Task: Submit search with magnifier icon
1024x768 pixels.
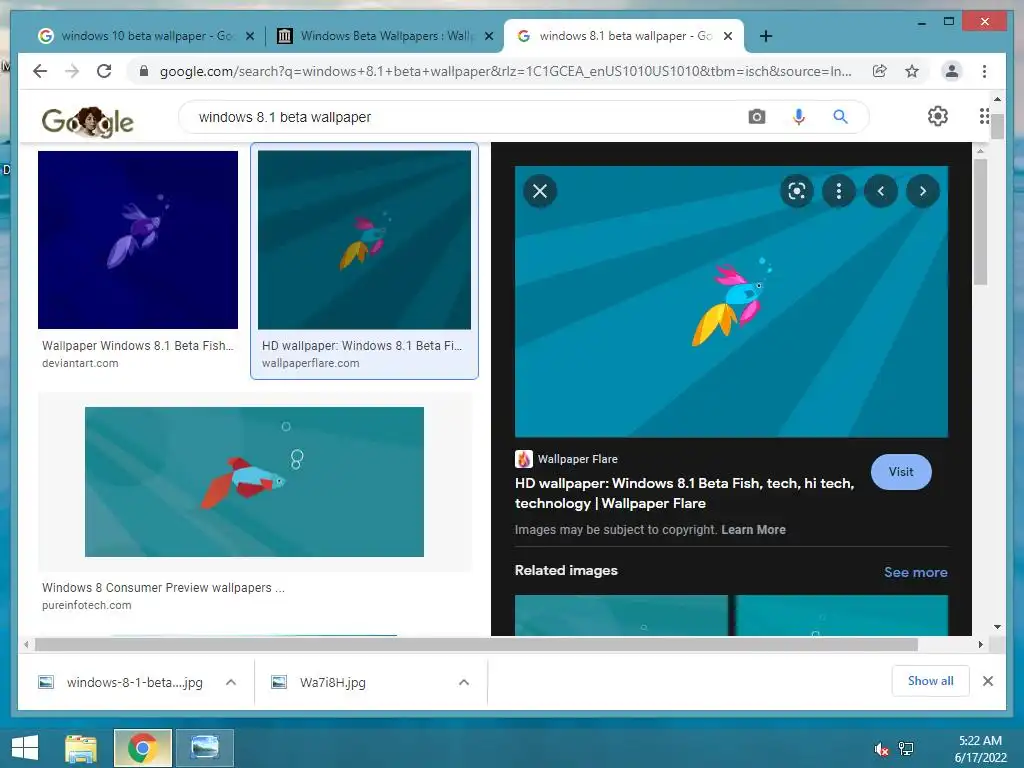Action: click(x=840, y=117)
